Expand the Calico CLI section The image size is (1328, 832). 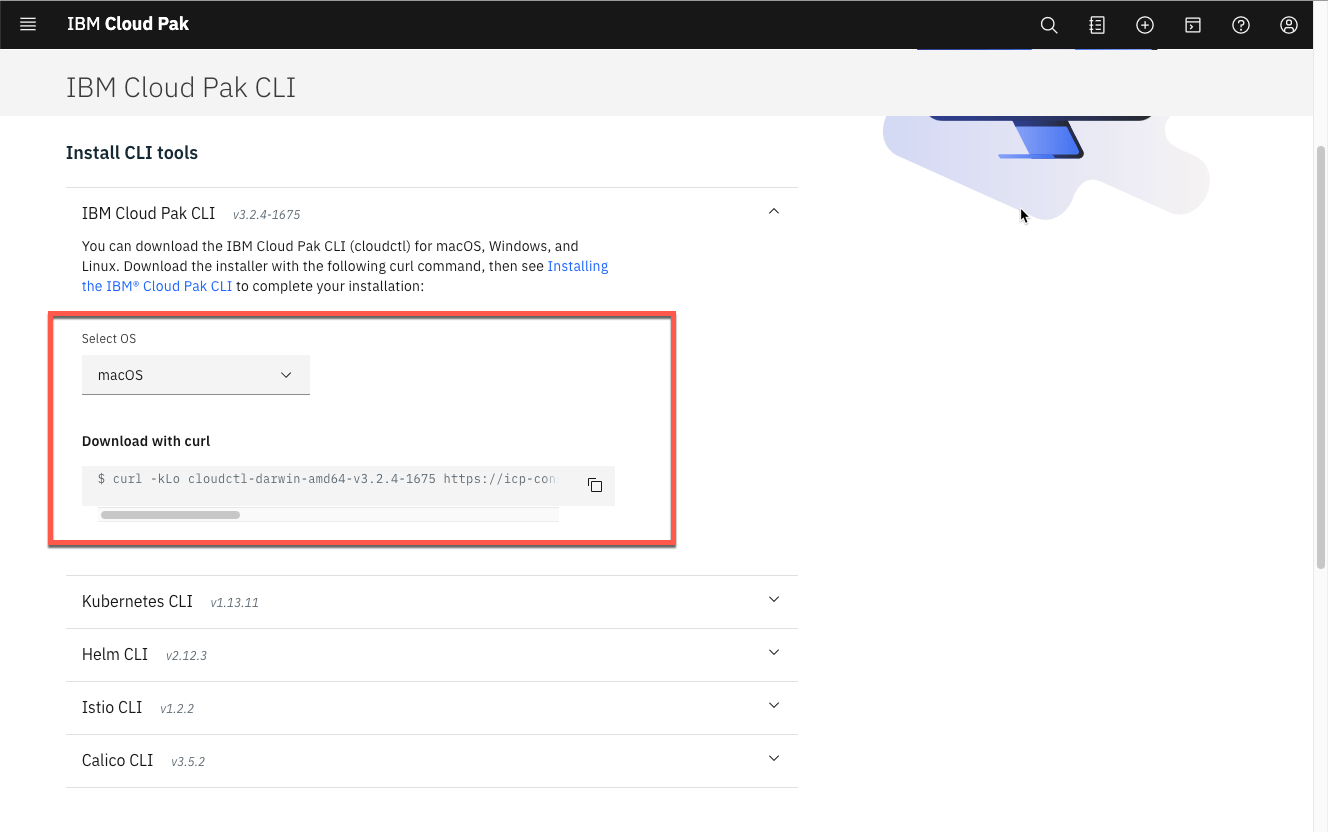[x=773, y=759]
